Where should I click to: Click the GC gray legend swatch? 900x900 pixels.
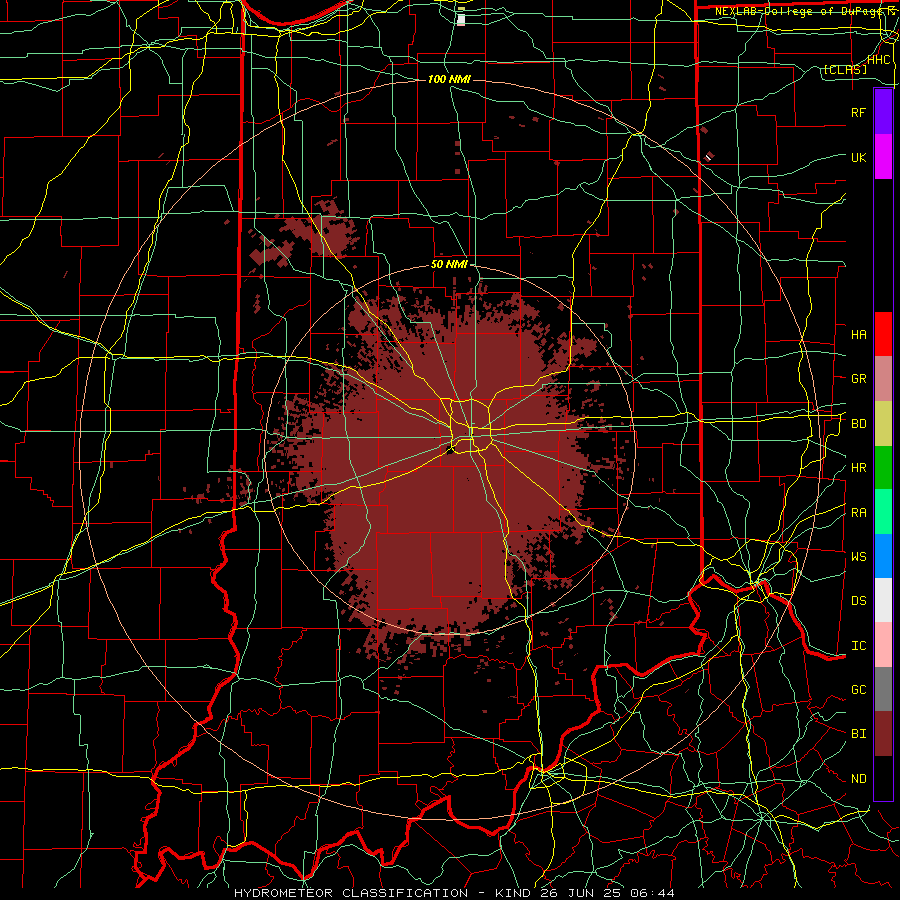point(883,689)
